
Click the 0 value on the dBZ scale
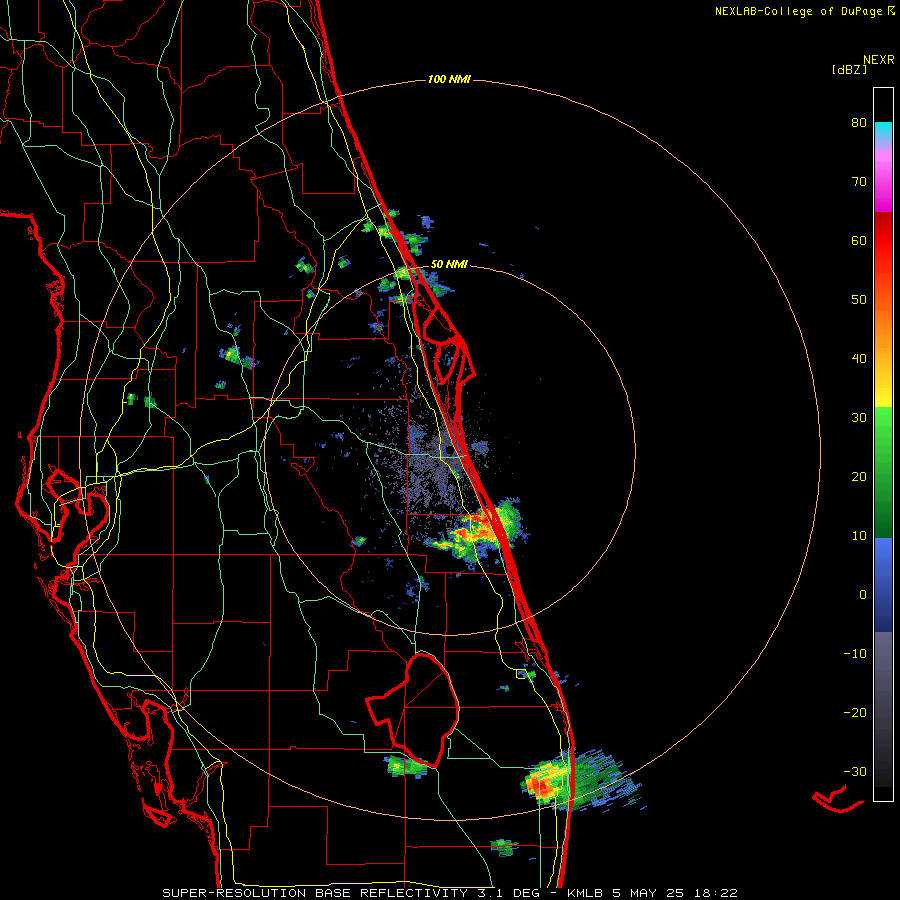(x=863, y=595)
